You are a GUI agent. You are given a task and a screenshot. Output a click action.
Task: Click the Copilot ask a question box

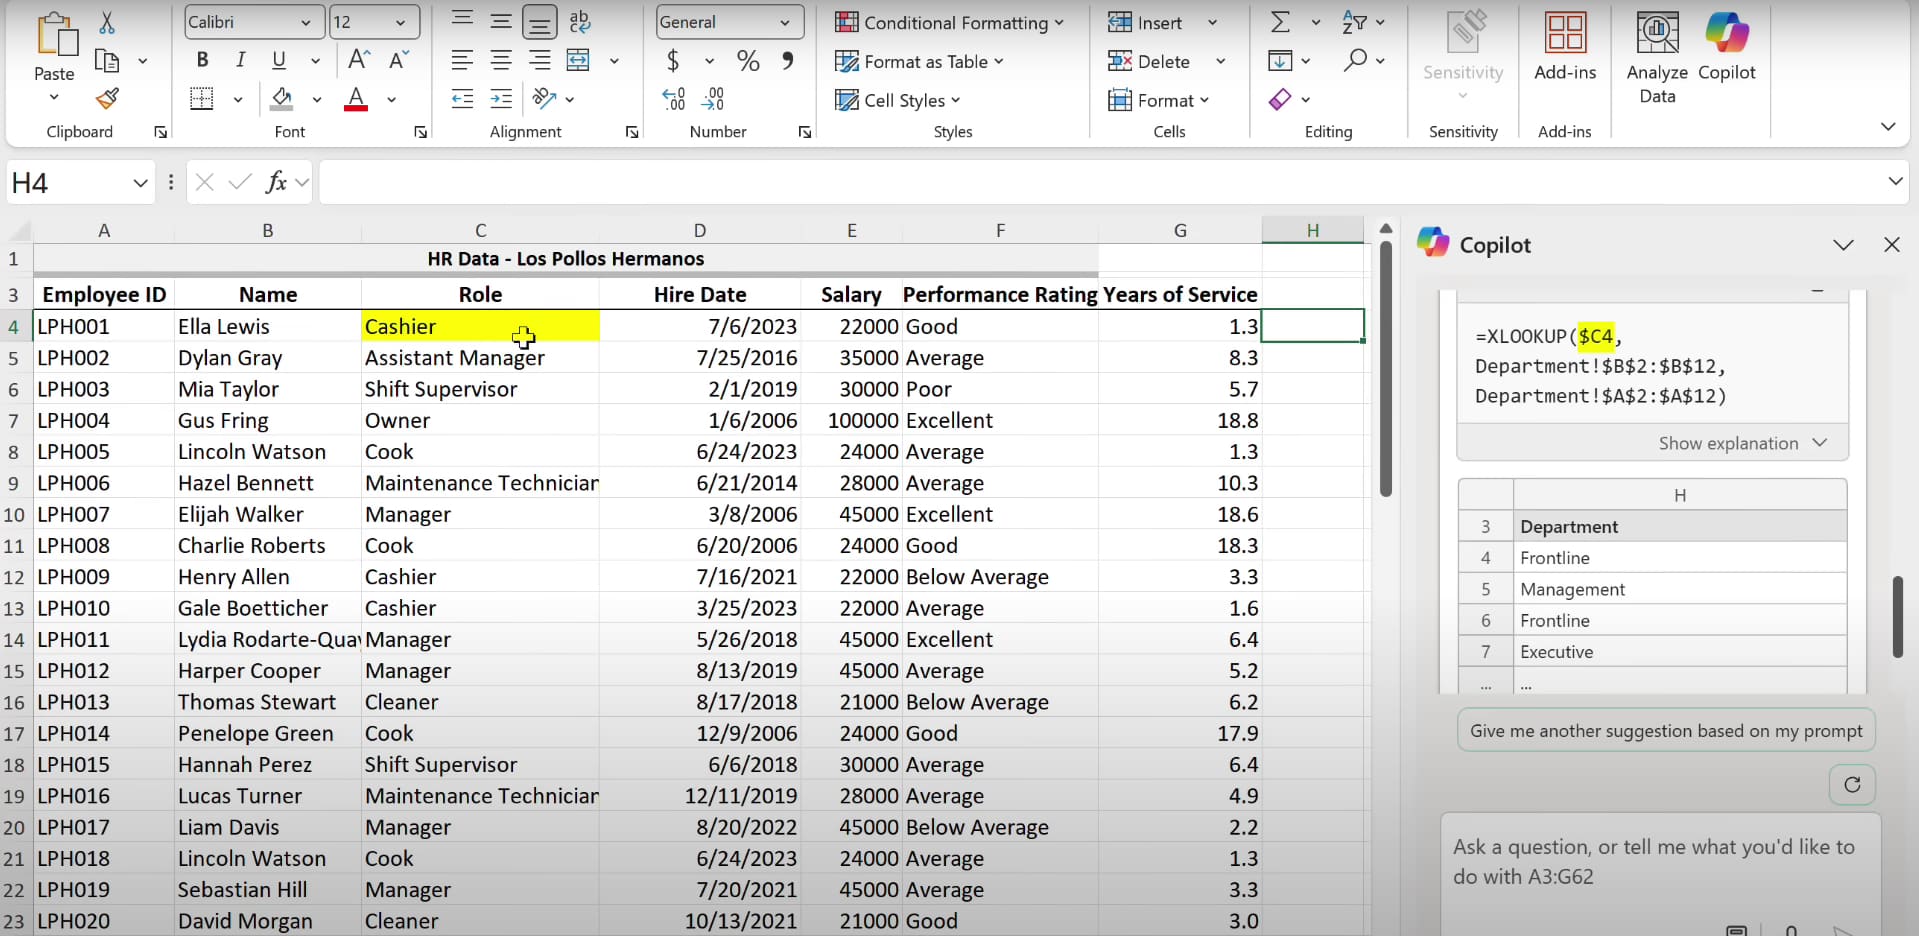click(x=1660, y=873)
